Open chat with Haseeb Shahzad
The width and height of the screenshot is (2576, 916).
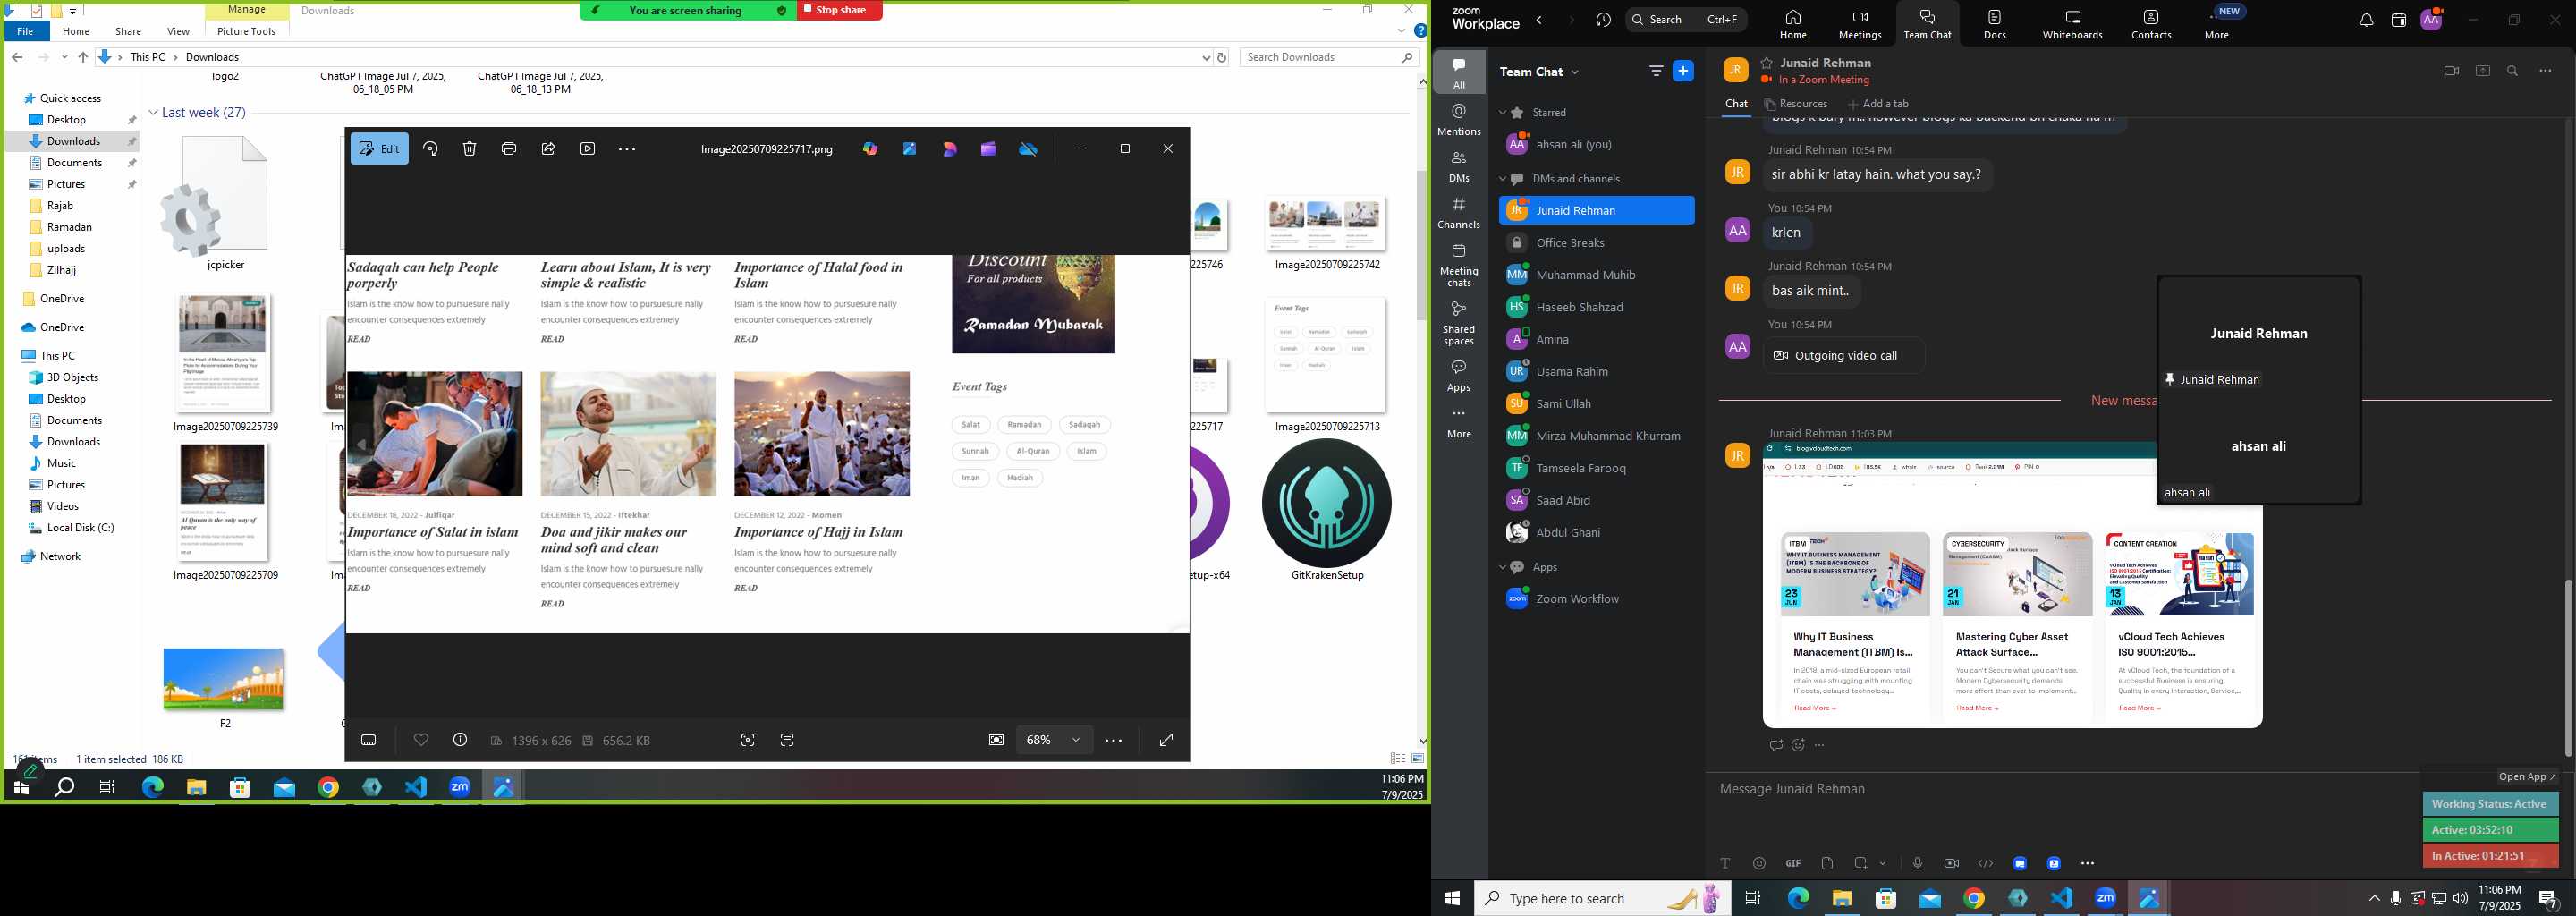1596,307
